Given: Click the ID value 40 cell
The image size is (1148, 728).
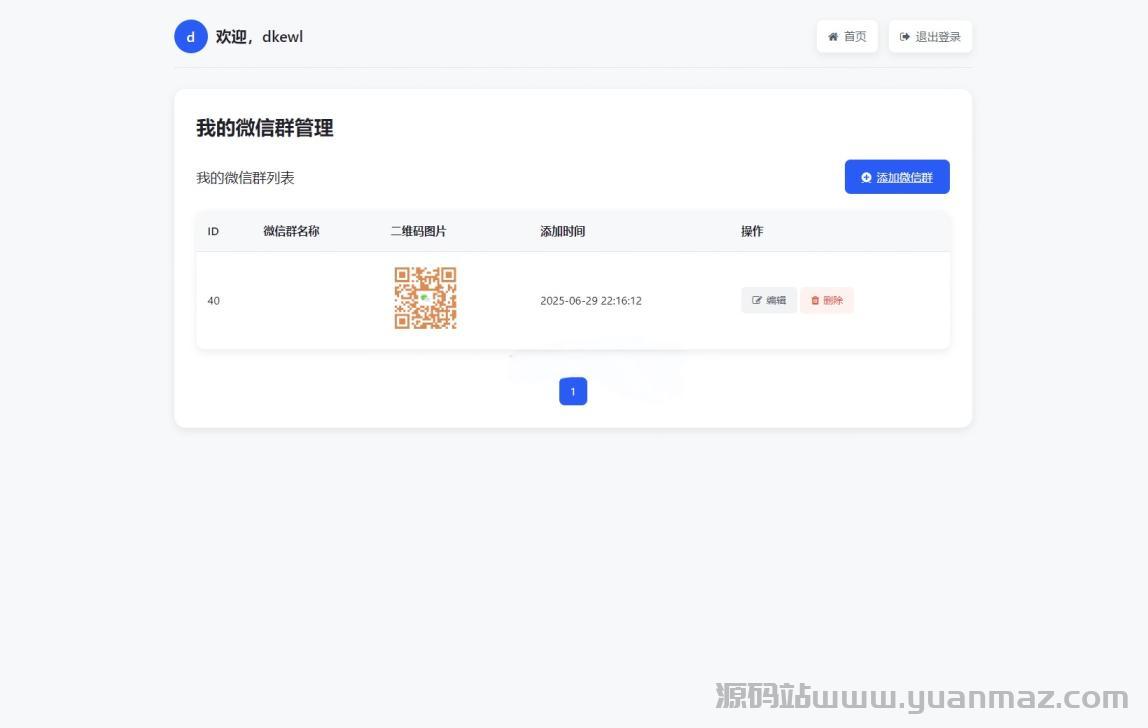Looking at the screenshot, I should [214, 300].
